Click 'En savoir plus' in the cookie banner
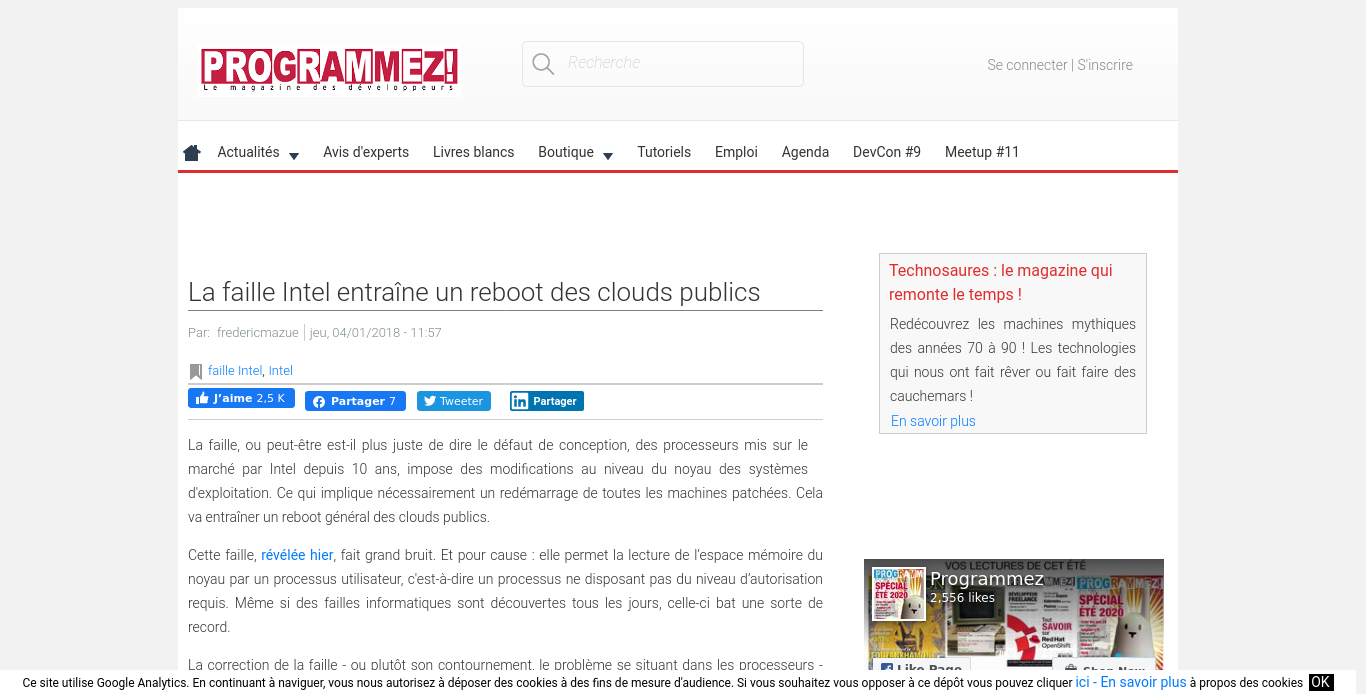 click(1143, 682)
